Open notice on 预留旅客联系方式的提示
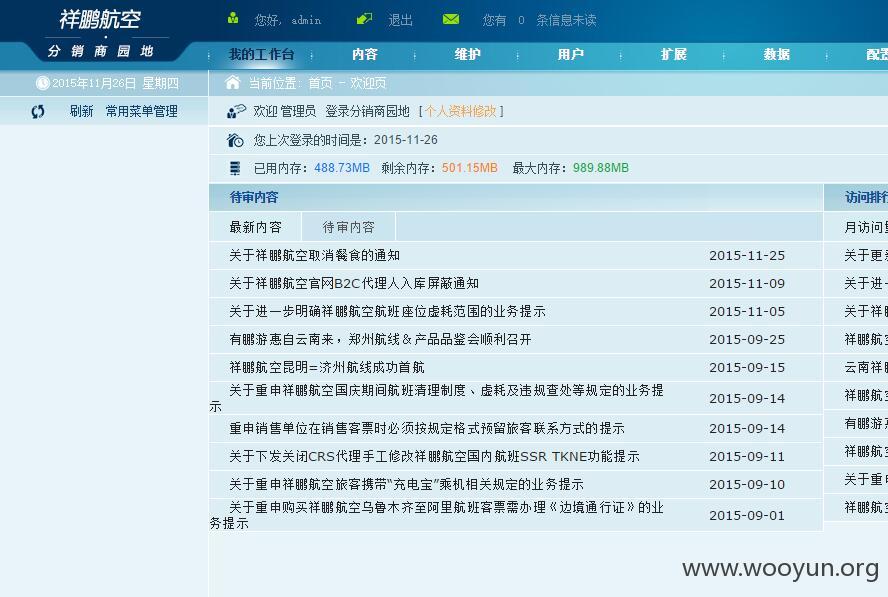The height and width of the screenshot is (597, 888). [x=427, y=428]
